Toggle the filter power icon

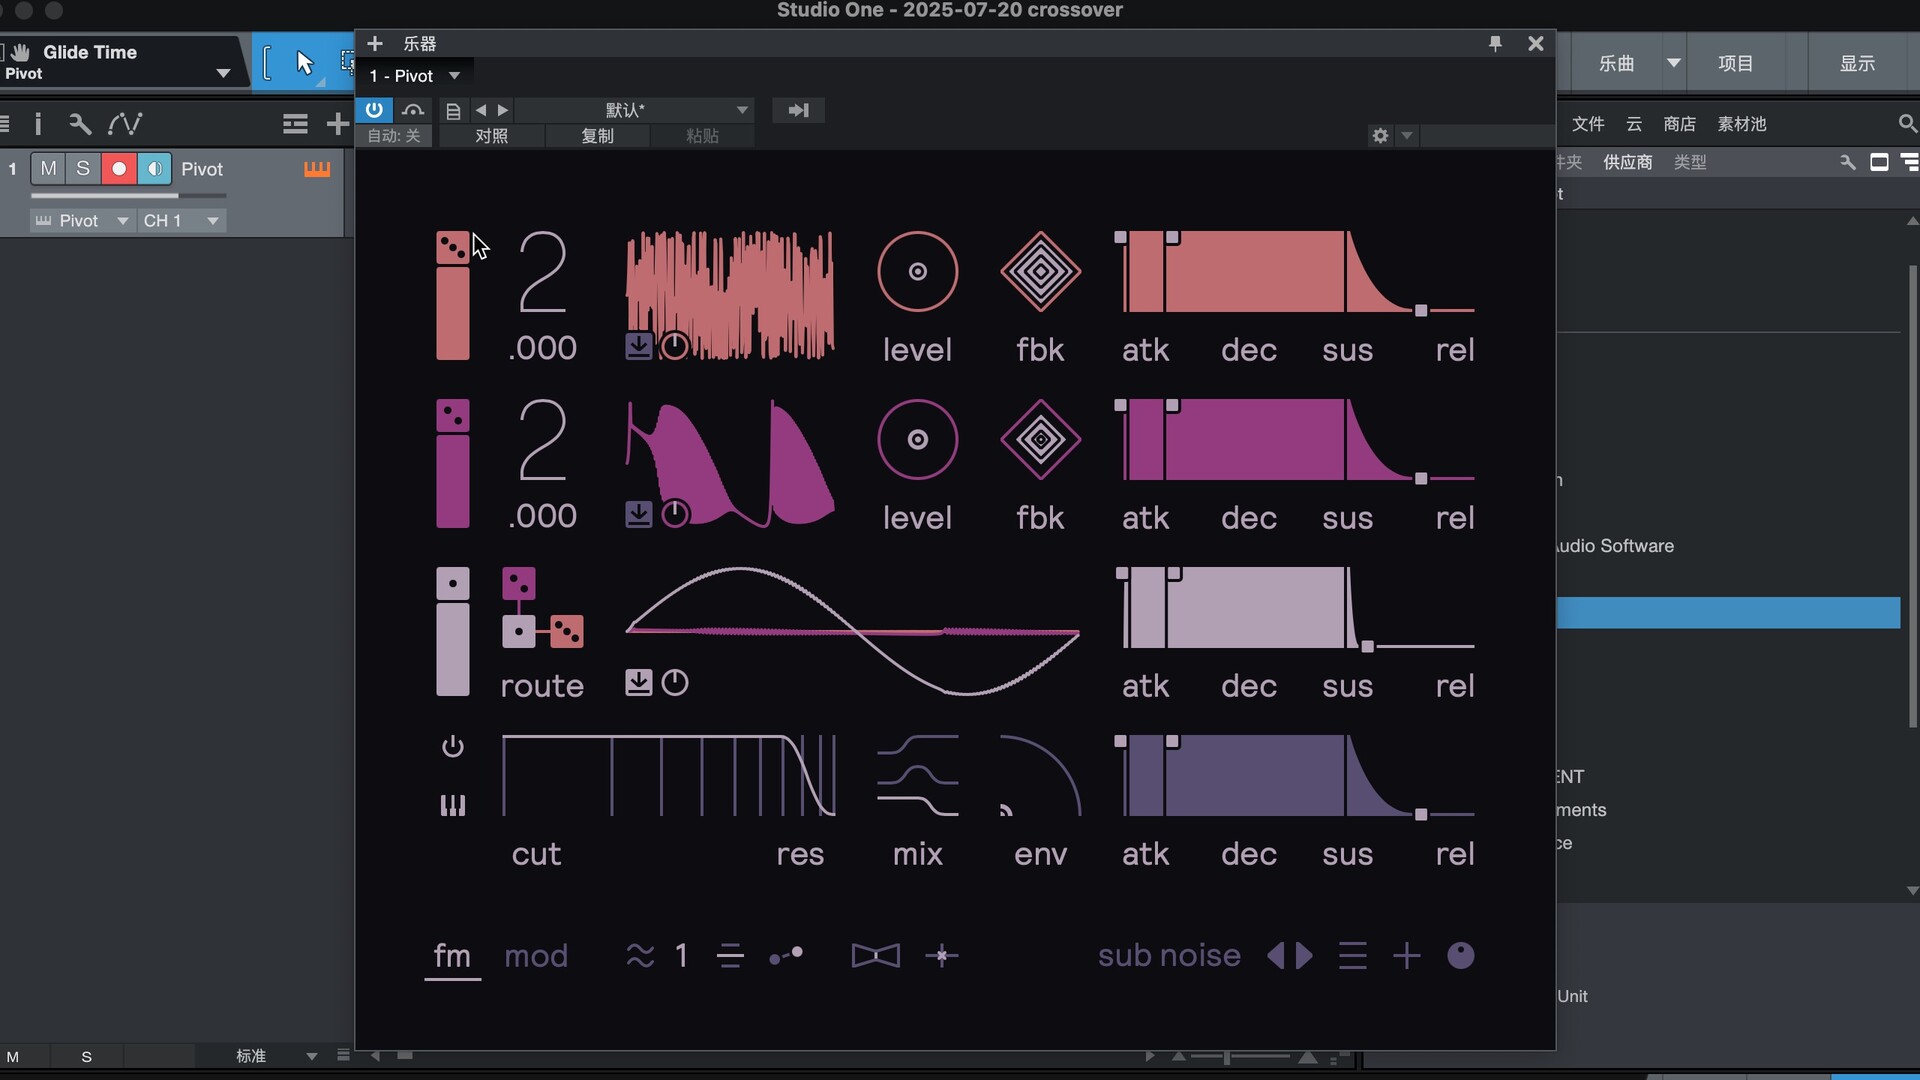[453, 746]
